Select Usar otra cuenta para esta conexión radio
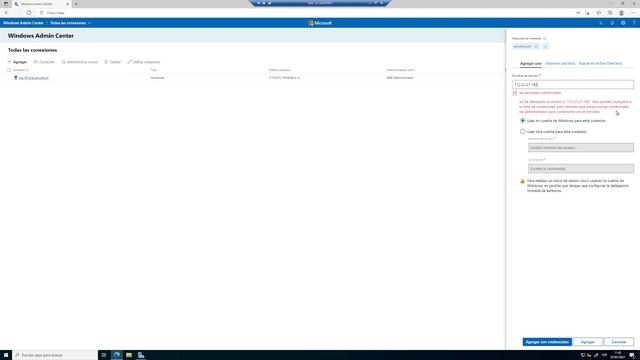The width and height of the screenshot is (640, 360). (522, 131)
